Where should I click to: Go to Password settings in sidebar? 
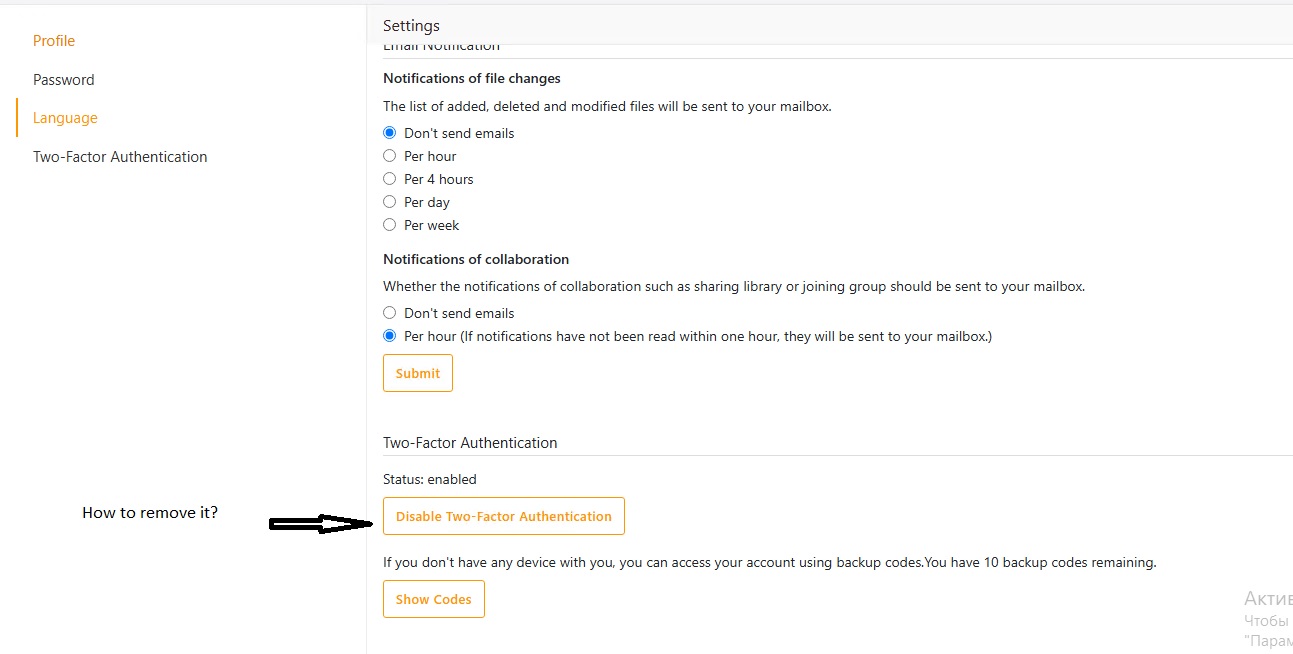point(63,80)
